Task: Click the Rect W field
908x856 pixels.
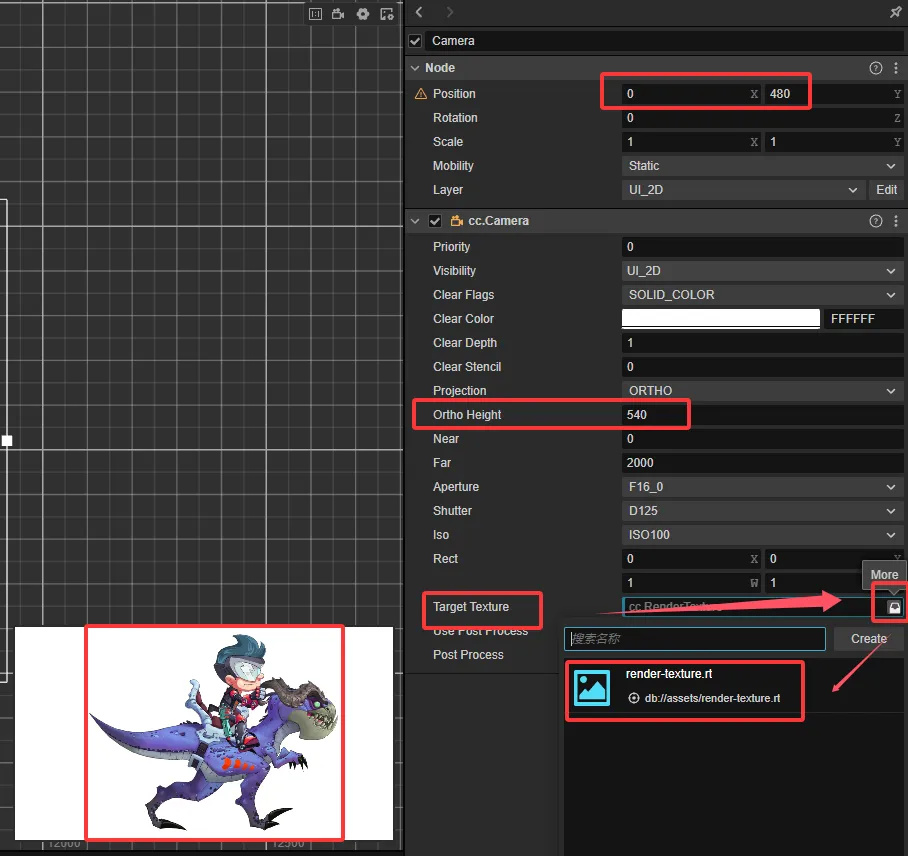Action: pos(690,583)
